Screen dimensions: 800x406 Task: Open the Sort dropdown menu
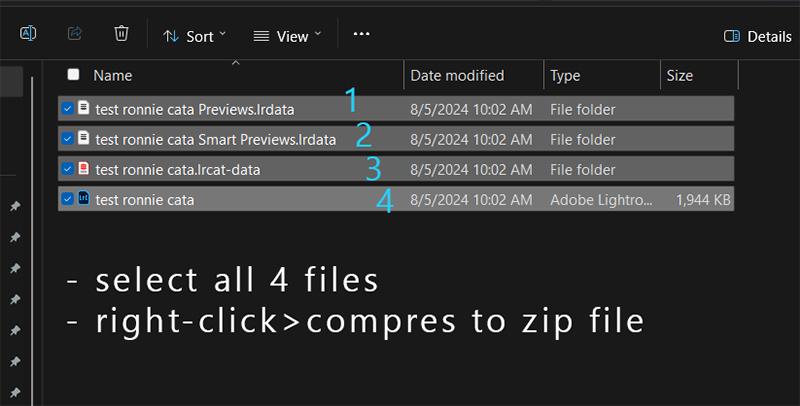point(194,36)
